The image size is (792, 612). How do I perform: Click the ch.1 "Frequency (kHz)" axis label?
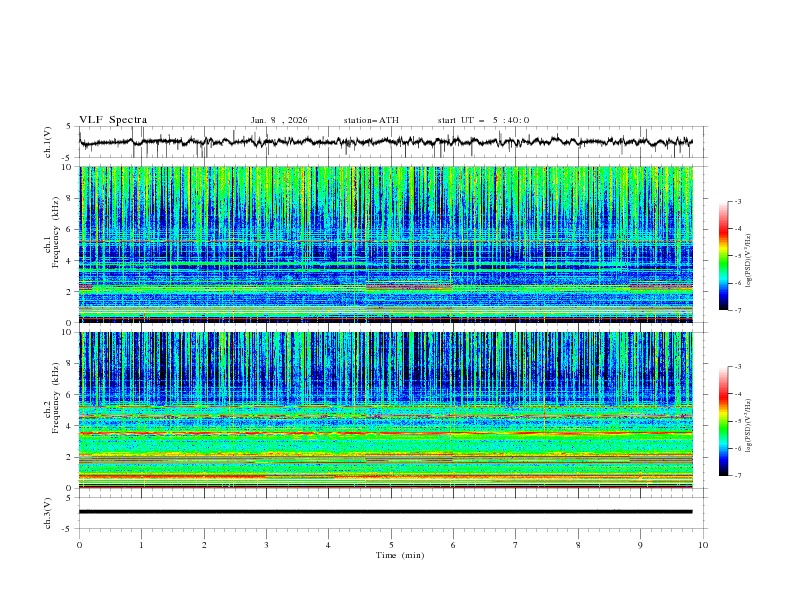click(x=55, y=230)
